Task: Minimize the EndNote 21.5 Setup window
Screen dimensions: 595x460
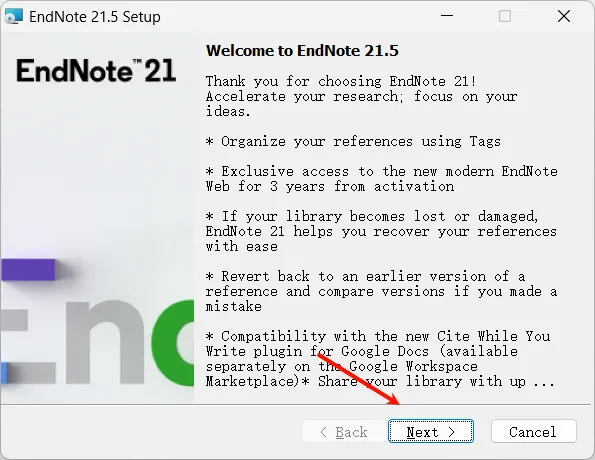Action: pyautogui.click(x=447, y=16)
